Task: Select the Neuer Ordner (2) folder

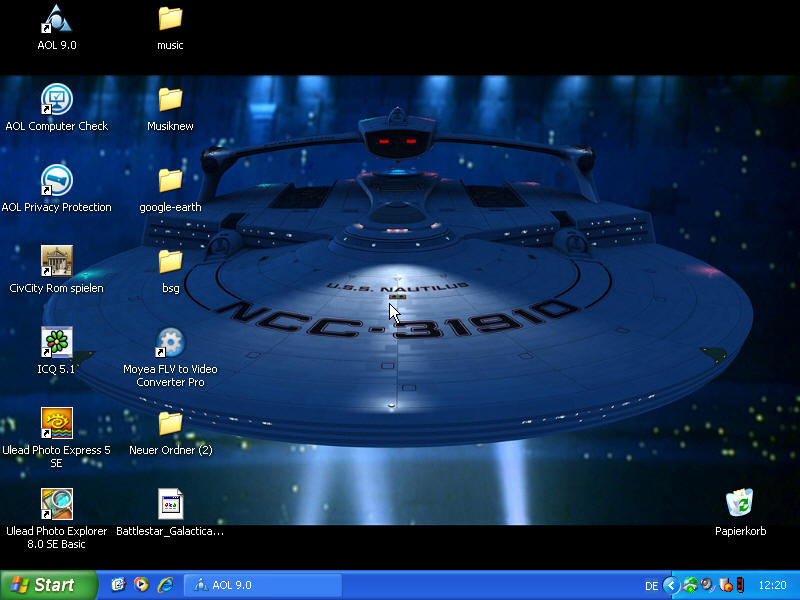Action: [170, 424]
